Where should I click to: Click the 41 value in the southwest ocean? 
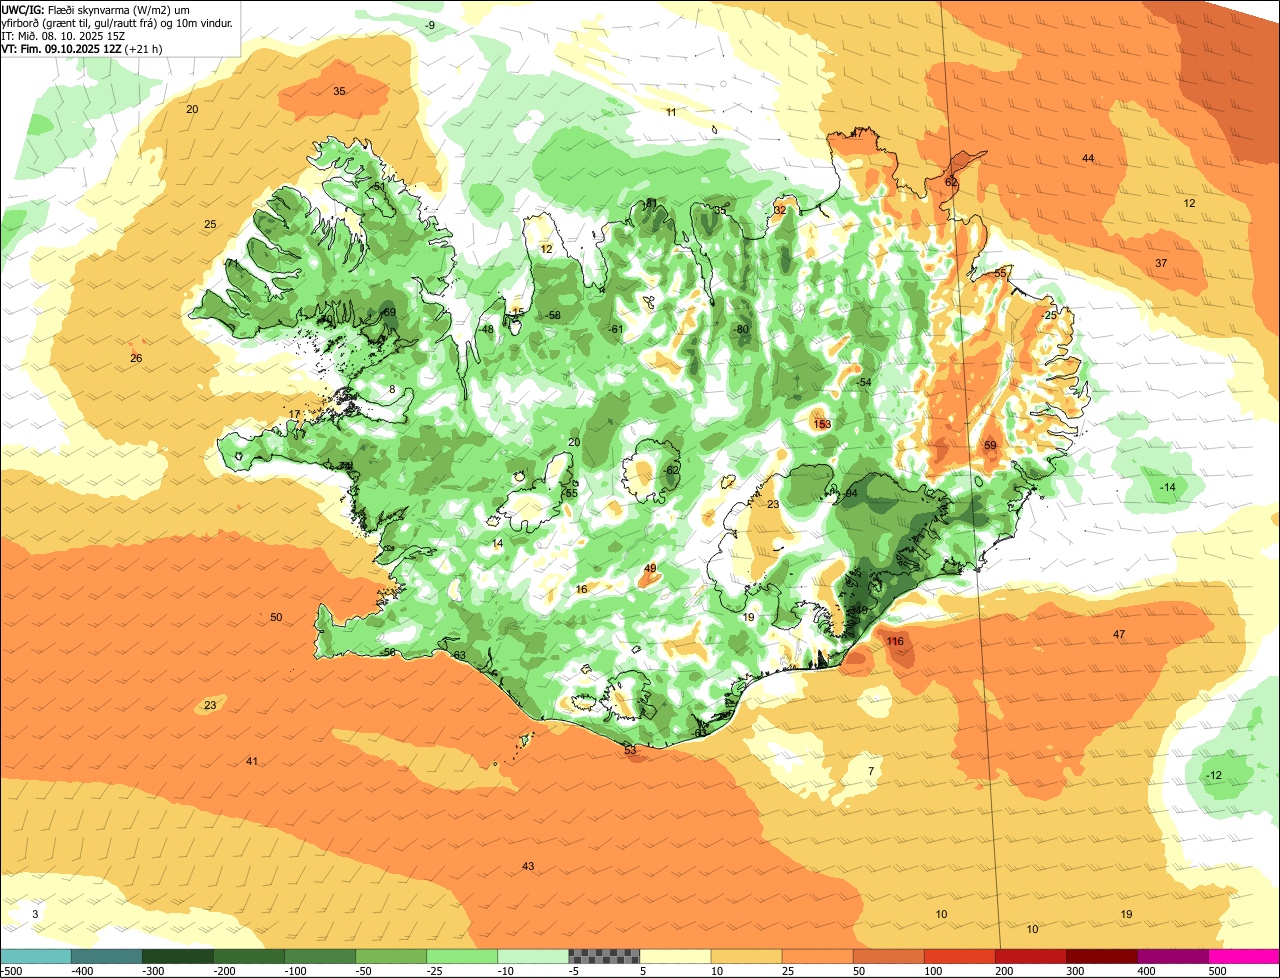click(x=252, y=762)
